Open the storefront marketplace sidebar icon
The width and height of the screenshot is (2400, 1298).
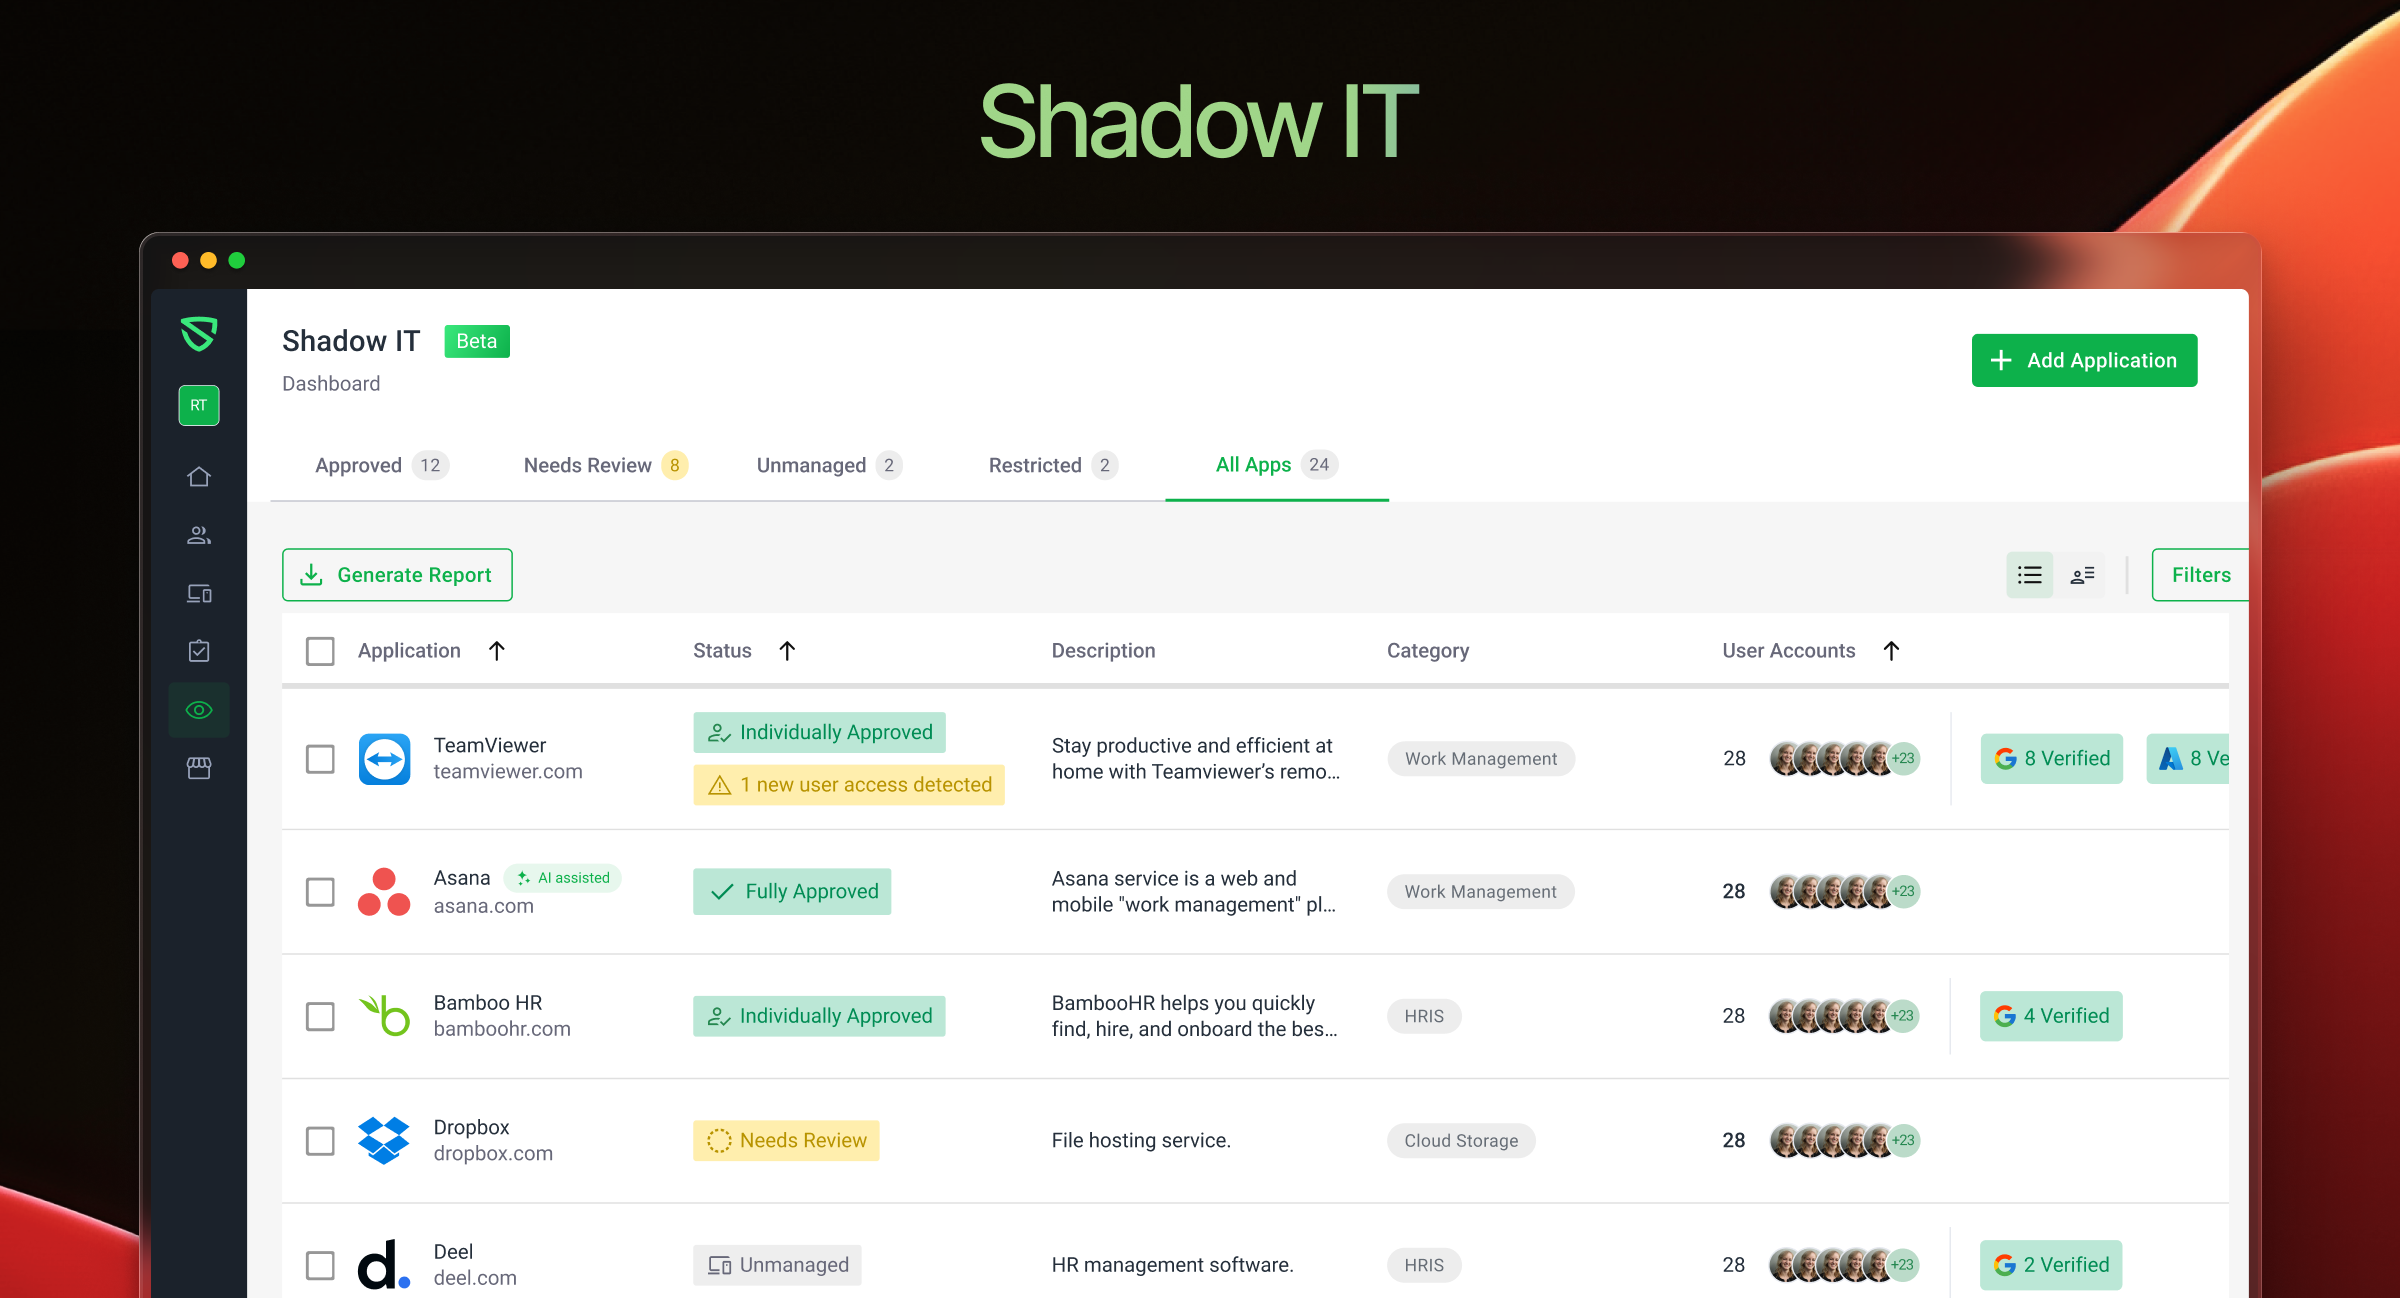199,768
